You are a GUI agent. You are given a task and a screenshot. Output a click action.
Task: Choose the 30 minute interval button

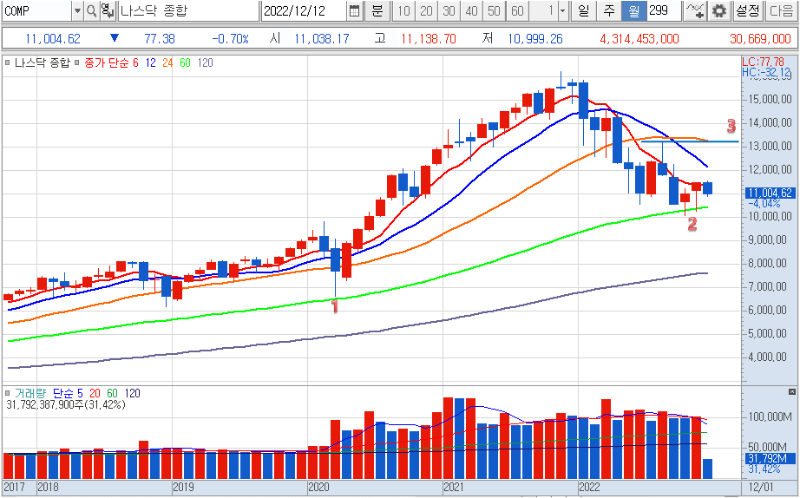pyautogui.click(x=449, y=11)
